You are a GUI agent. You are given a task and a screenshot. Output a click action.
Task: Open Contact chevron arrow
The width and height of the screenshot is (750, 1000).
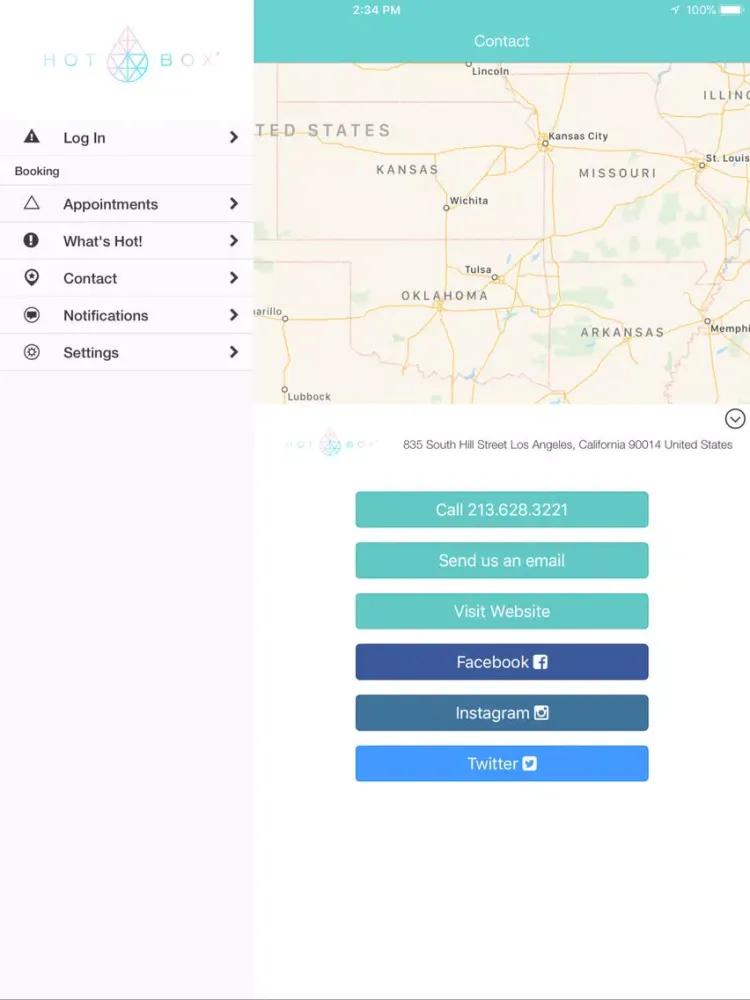coord(233,277)
